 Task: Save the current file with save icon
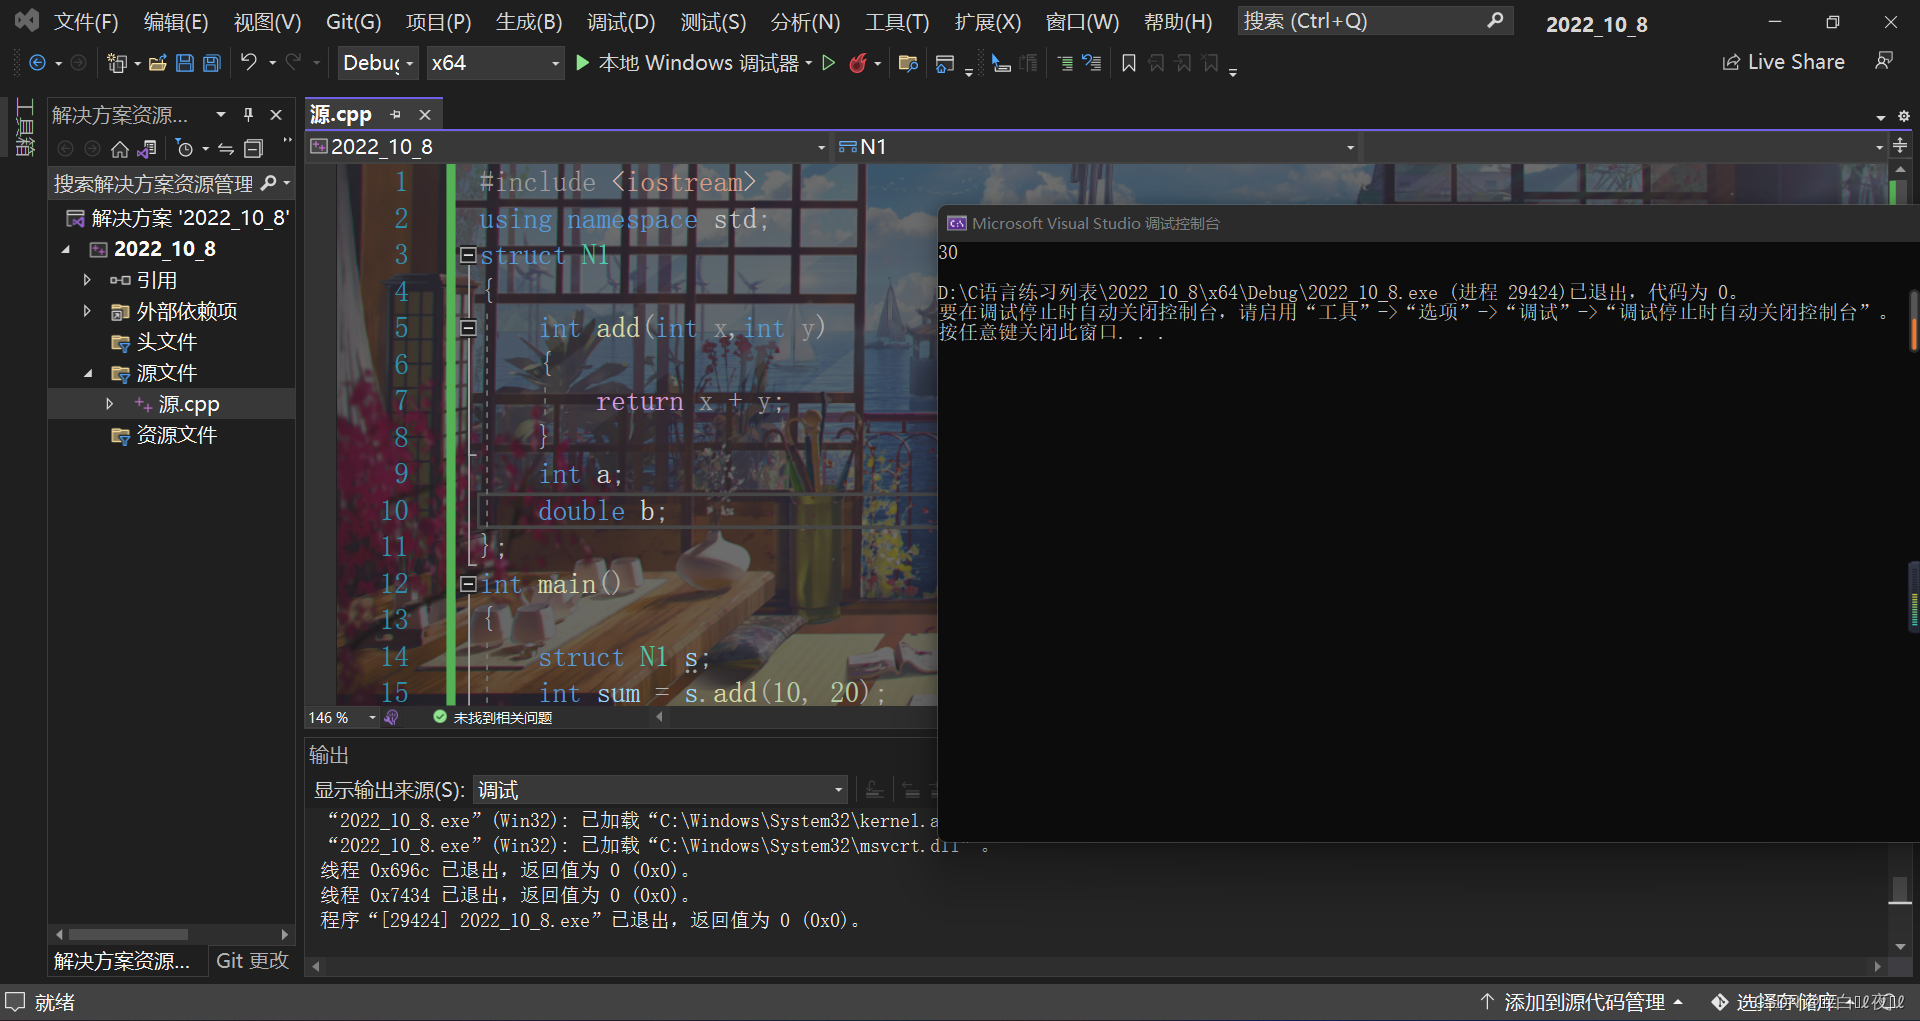pyautogui.click(x=185, y=63)
